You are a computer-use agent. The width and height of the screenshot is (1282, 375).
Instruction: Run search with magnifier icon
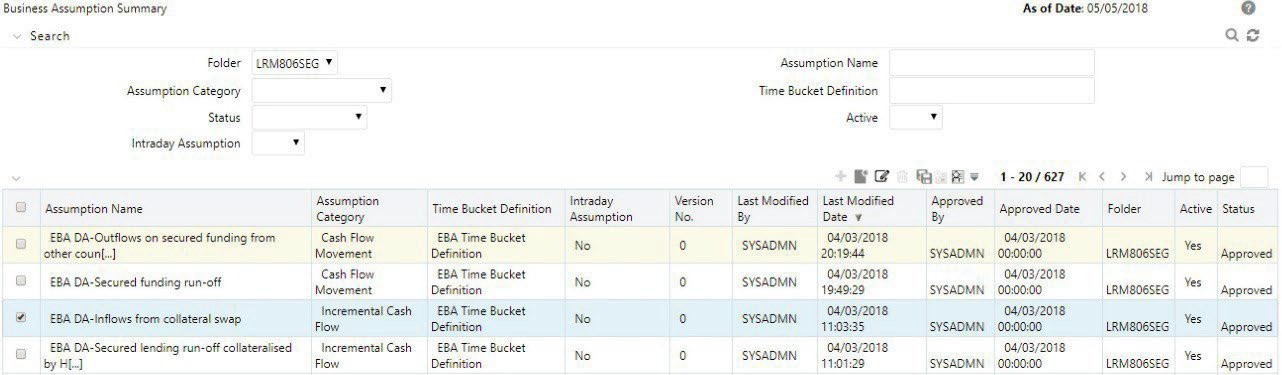pos(1233,36)
